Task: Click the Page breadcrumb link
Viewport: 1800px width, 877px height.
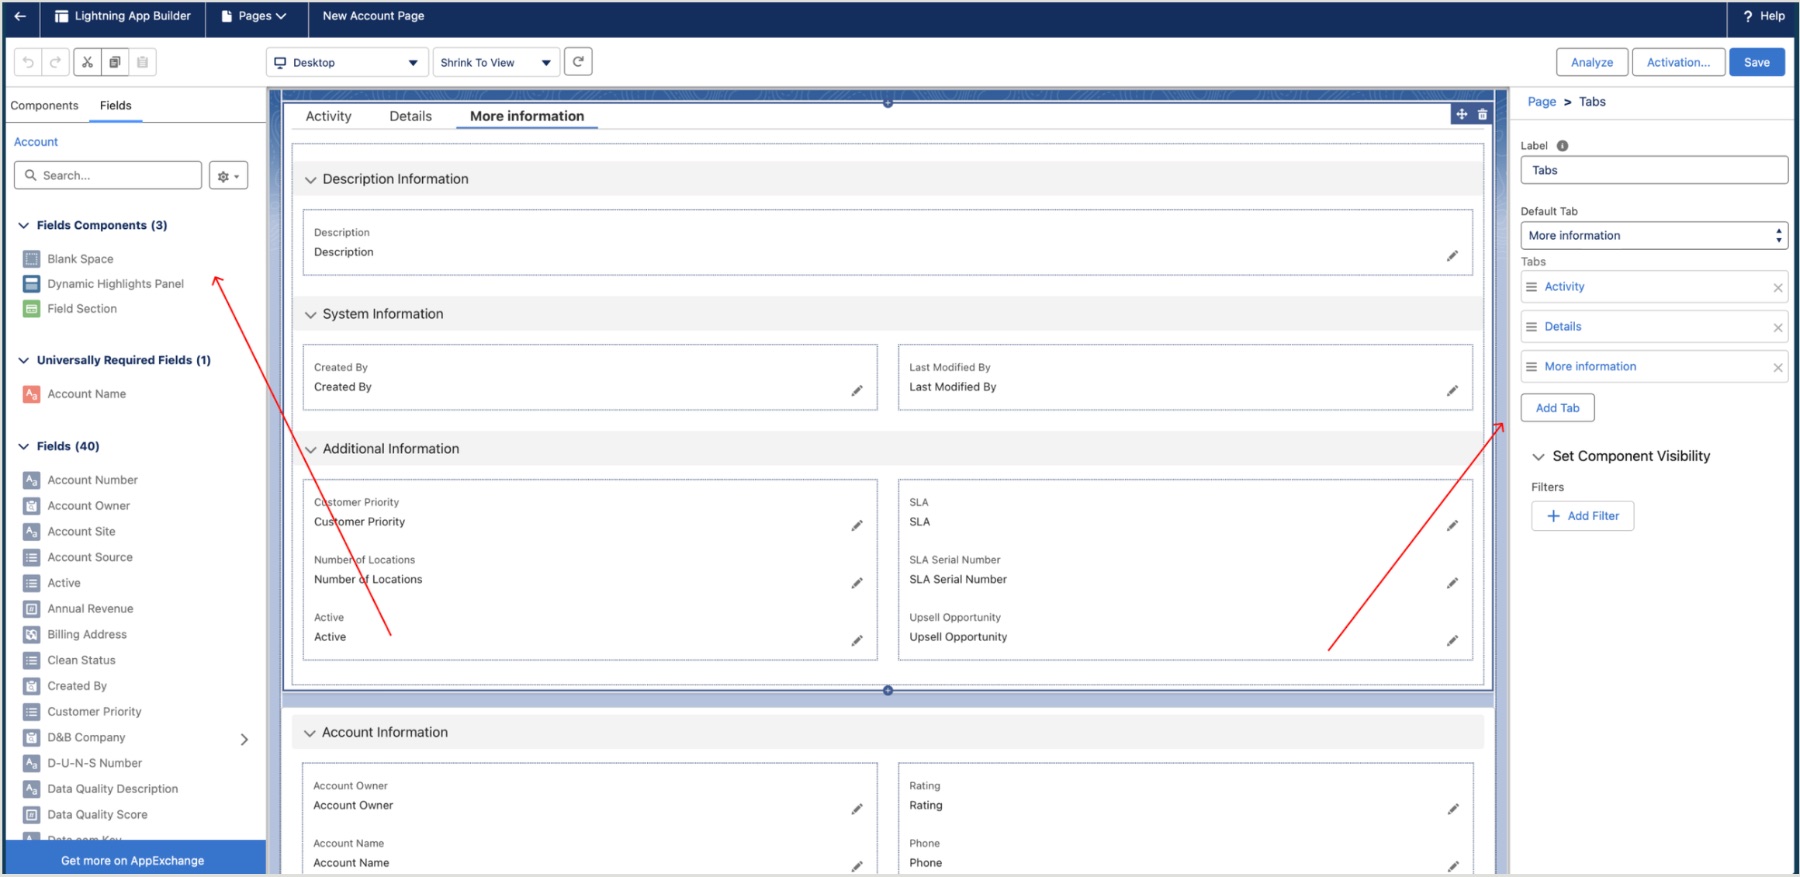Action: point(1541,102)
